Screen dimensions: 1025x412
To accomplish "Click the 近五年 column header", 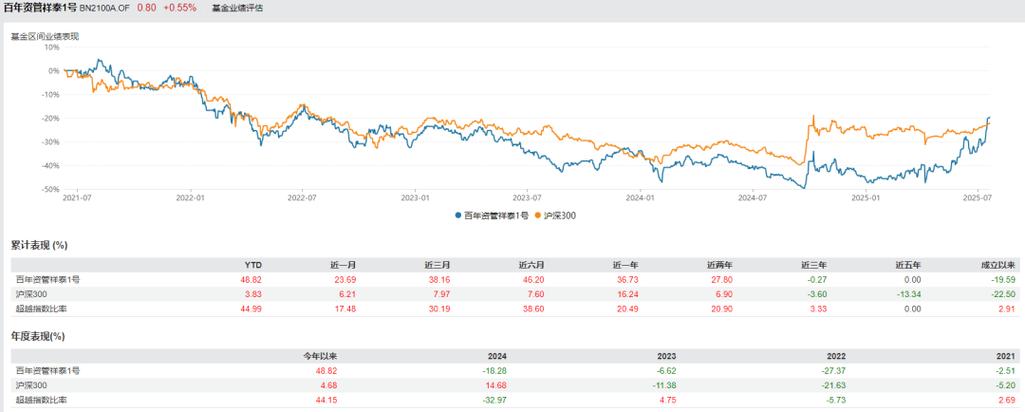I will [x=908, y=266].
